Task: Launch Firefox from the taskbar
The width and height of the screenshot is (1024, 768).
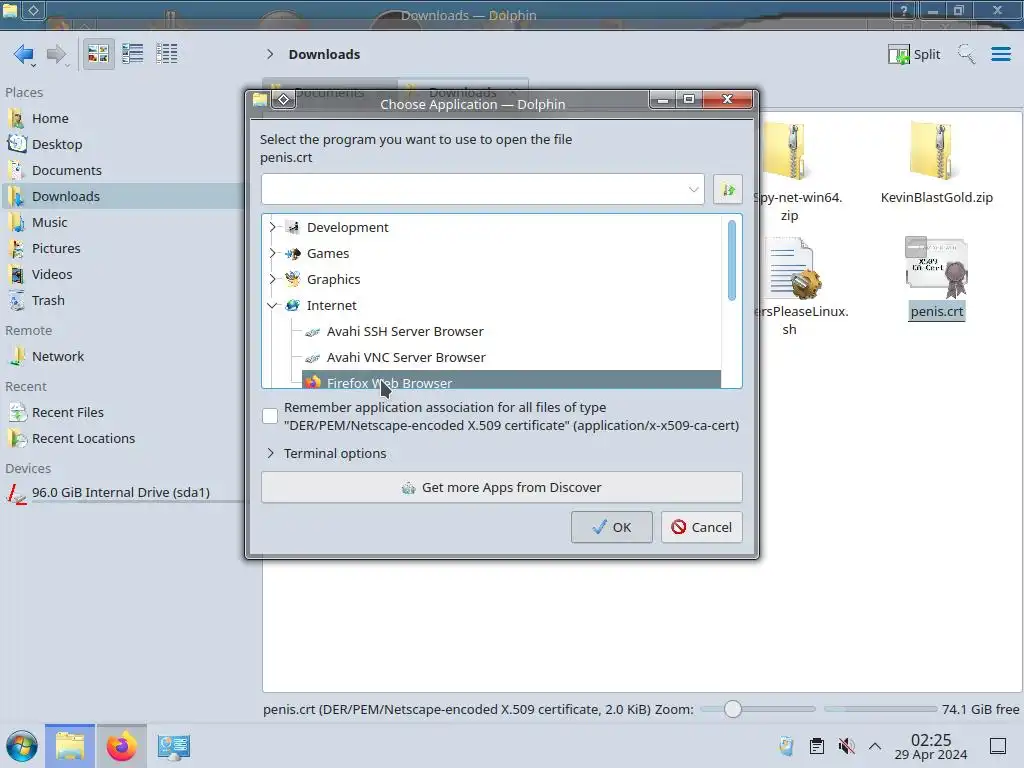Action: [x=121, y=746]
